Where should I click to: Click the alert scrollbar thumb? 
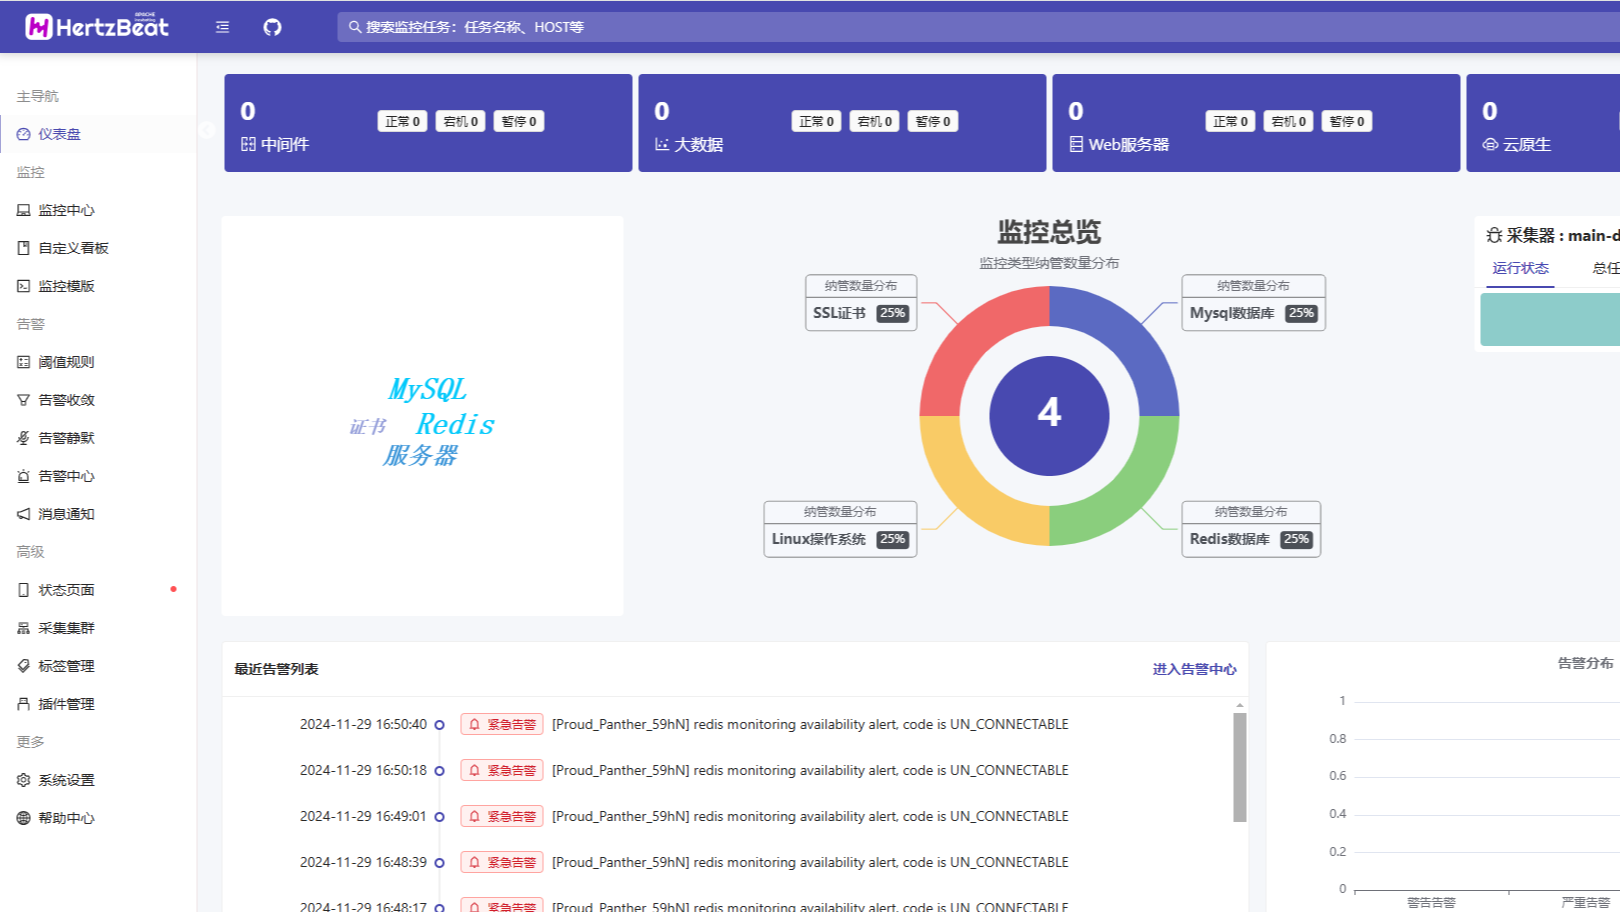point(1240,767)
